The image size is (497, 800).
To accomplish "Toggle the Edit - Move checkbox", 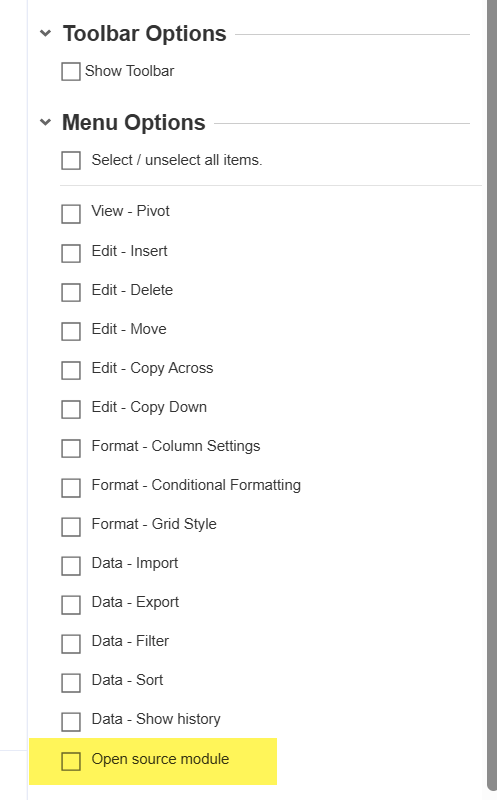I will pyautogui.click(x=71, y=331).
